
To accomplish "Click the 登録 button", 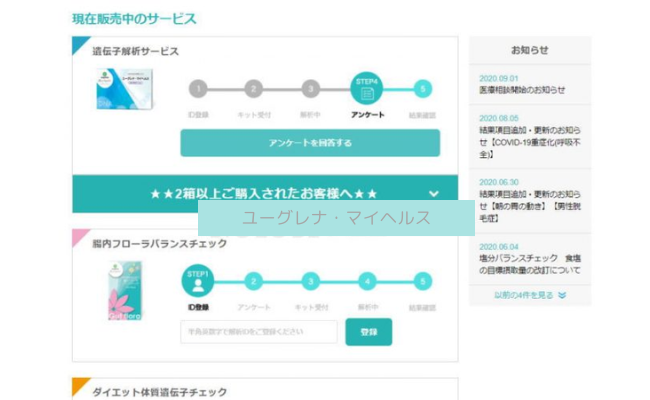I will pos(369,332).
